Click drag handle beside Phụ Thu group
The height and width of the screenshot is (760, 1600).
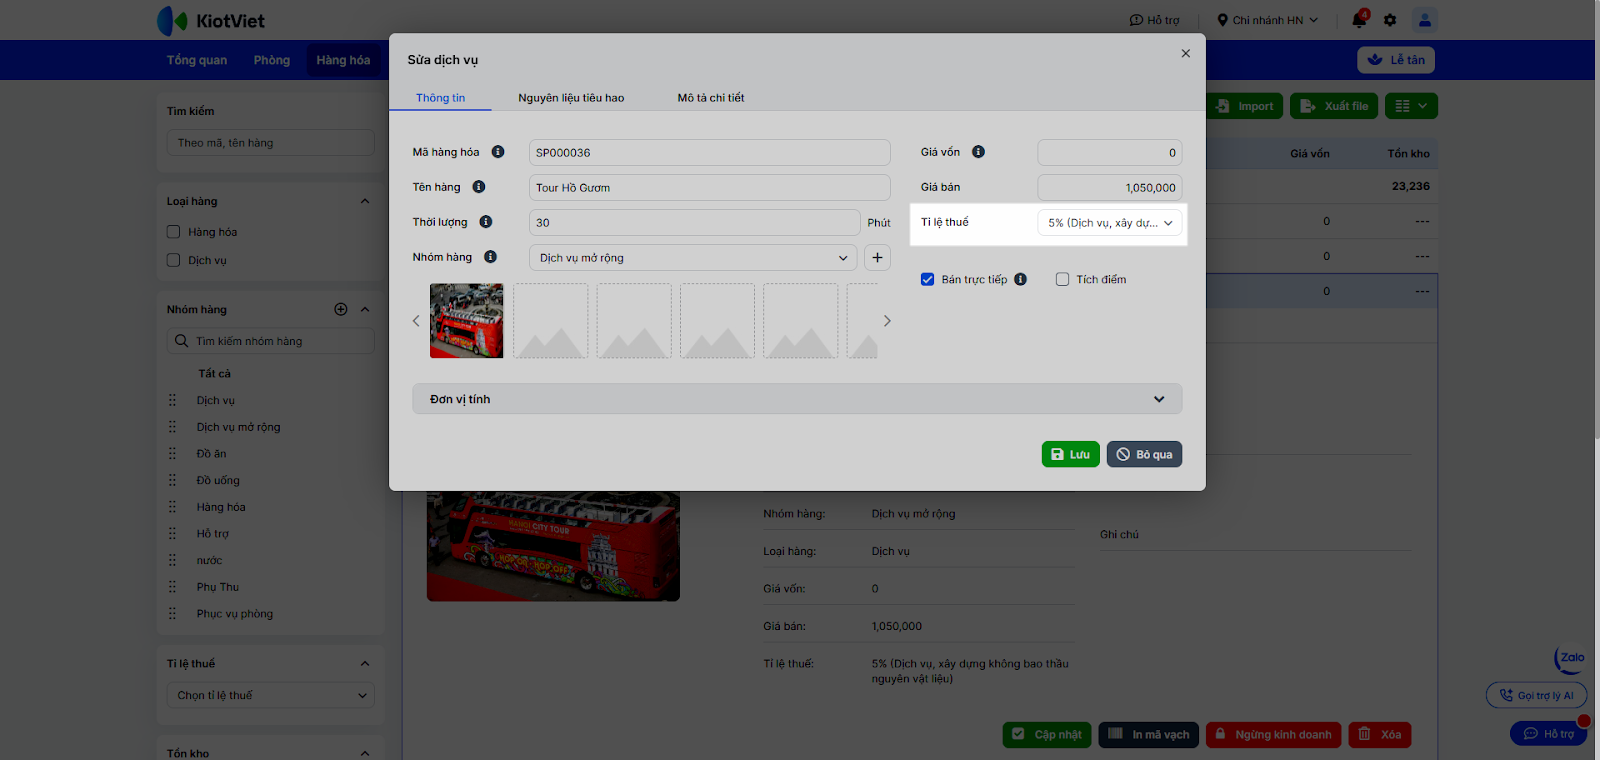tap(172, 587)
